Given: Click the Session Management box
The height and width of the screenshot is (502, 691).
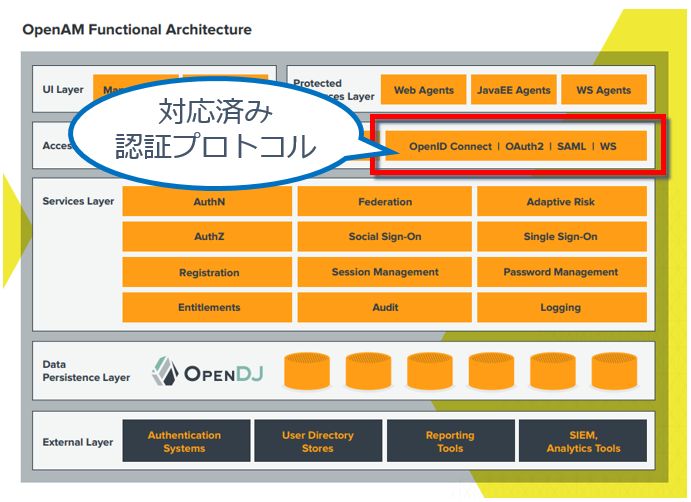Looking at the screenshot, I should pos(385,272).
